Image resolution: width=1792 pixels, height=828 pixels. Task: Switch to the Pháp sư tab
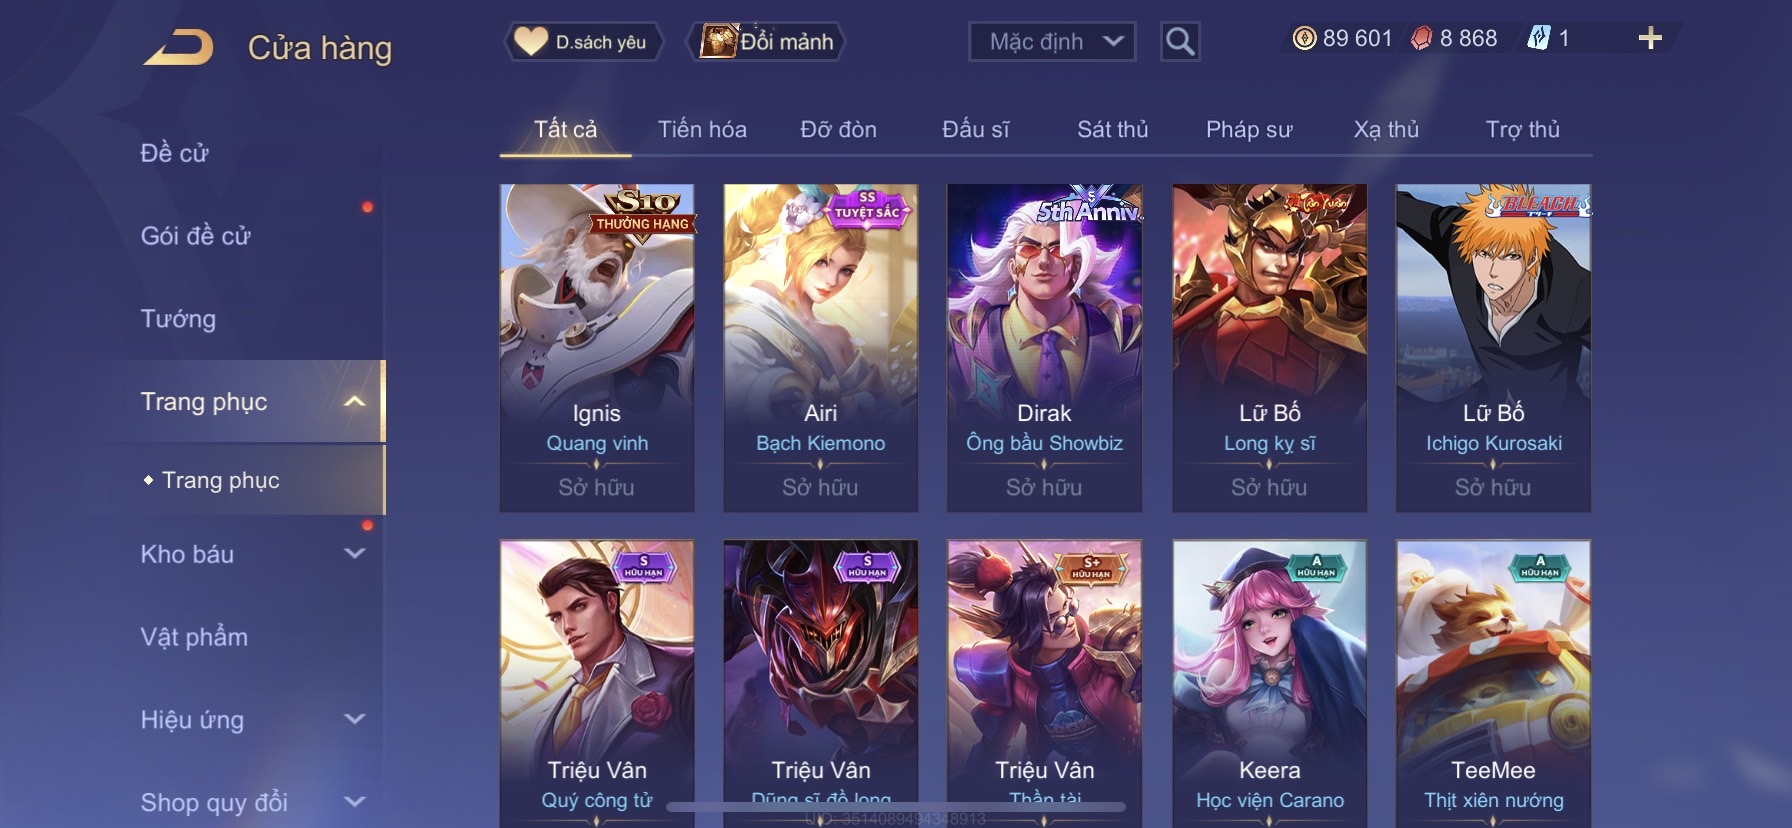tap(1249, 129)
